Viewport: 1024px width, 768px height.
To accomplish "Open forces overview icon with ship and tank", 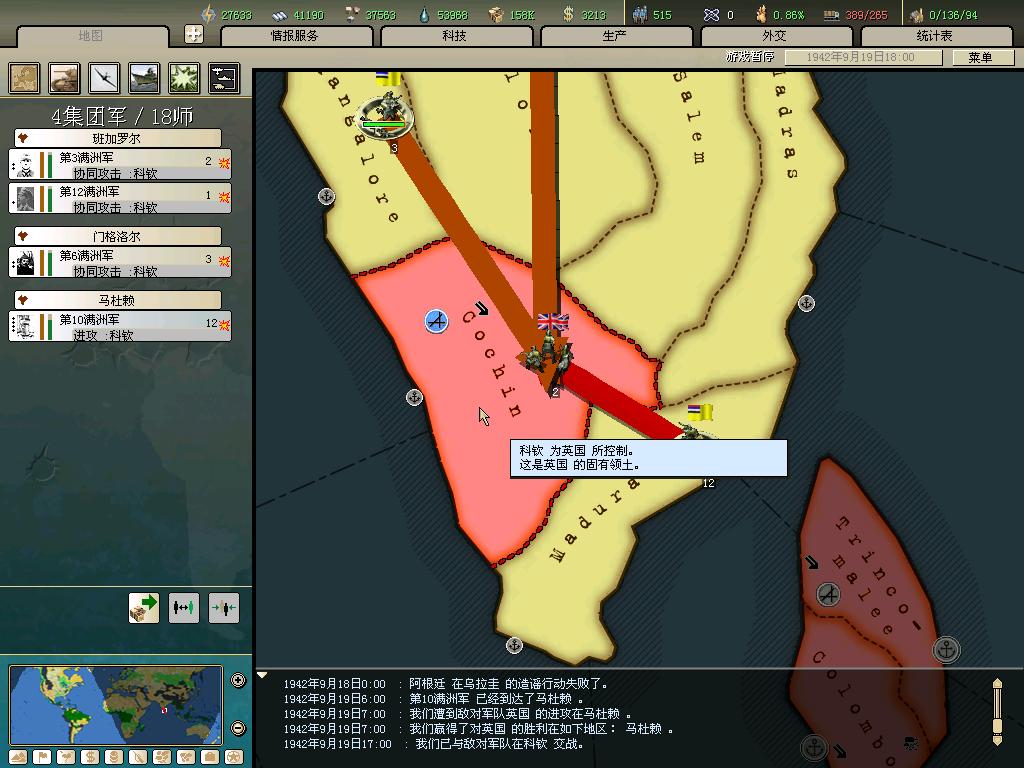I will point(224,78).
